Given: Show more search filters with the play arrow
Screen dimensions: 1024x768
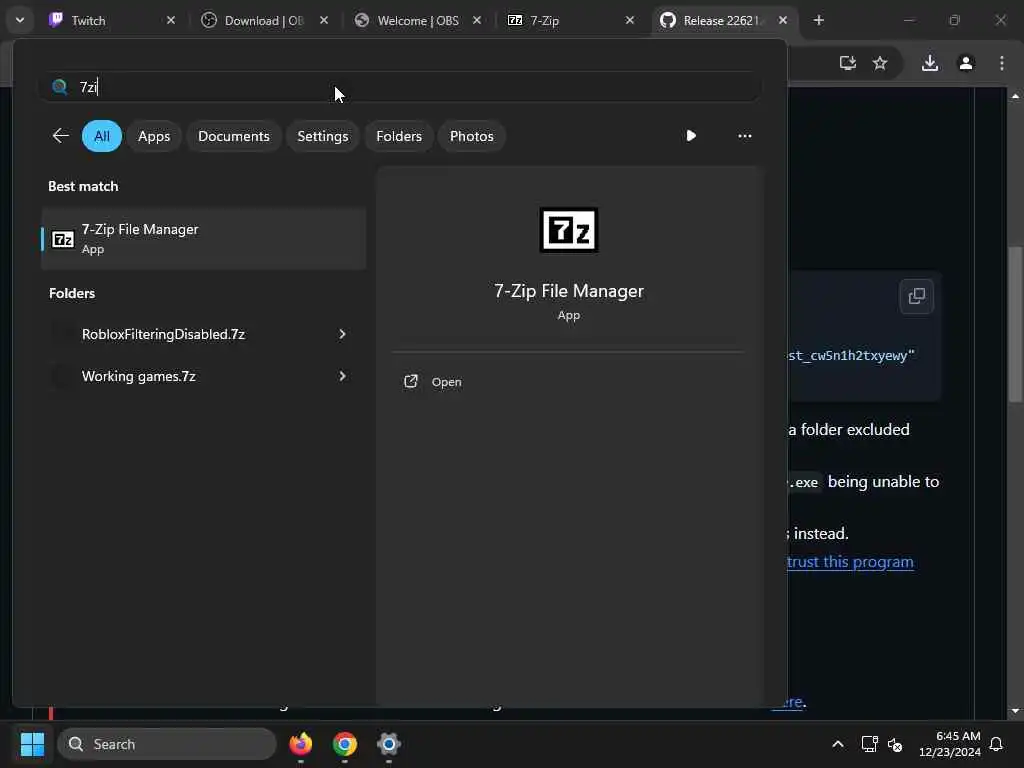Looking at the screenshot, I should click(x=691, y=136).
